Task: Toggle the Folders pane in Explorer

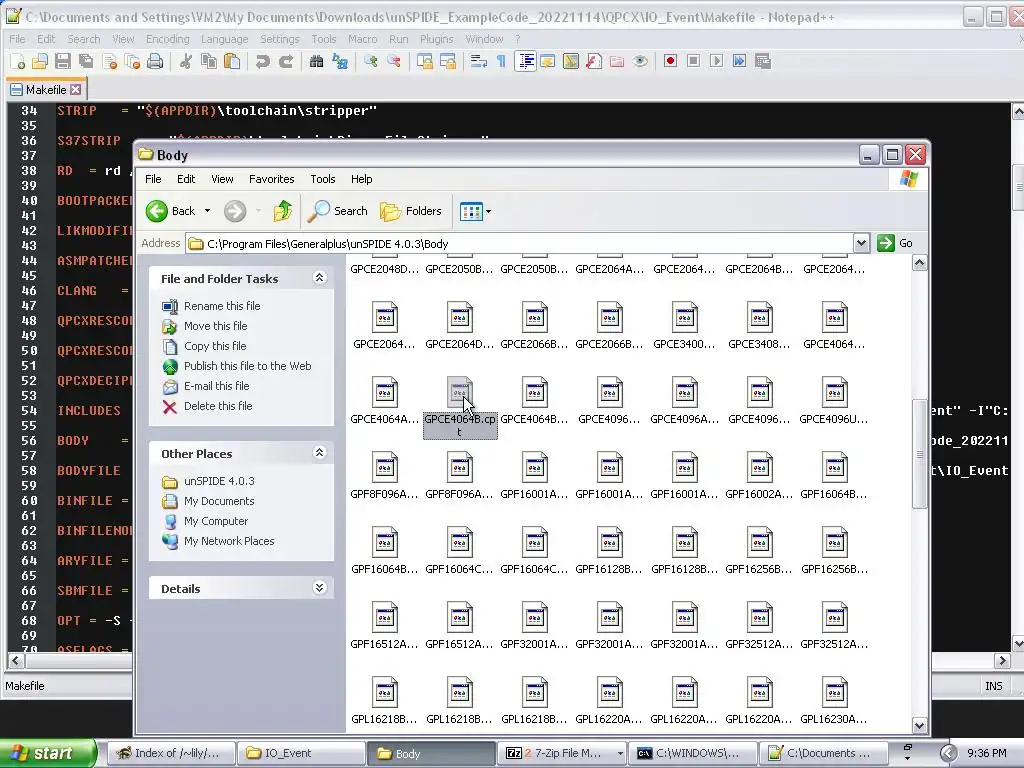Action: (411, 211)
